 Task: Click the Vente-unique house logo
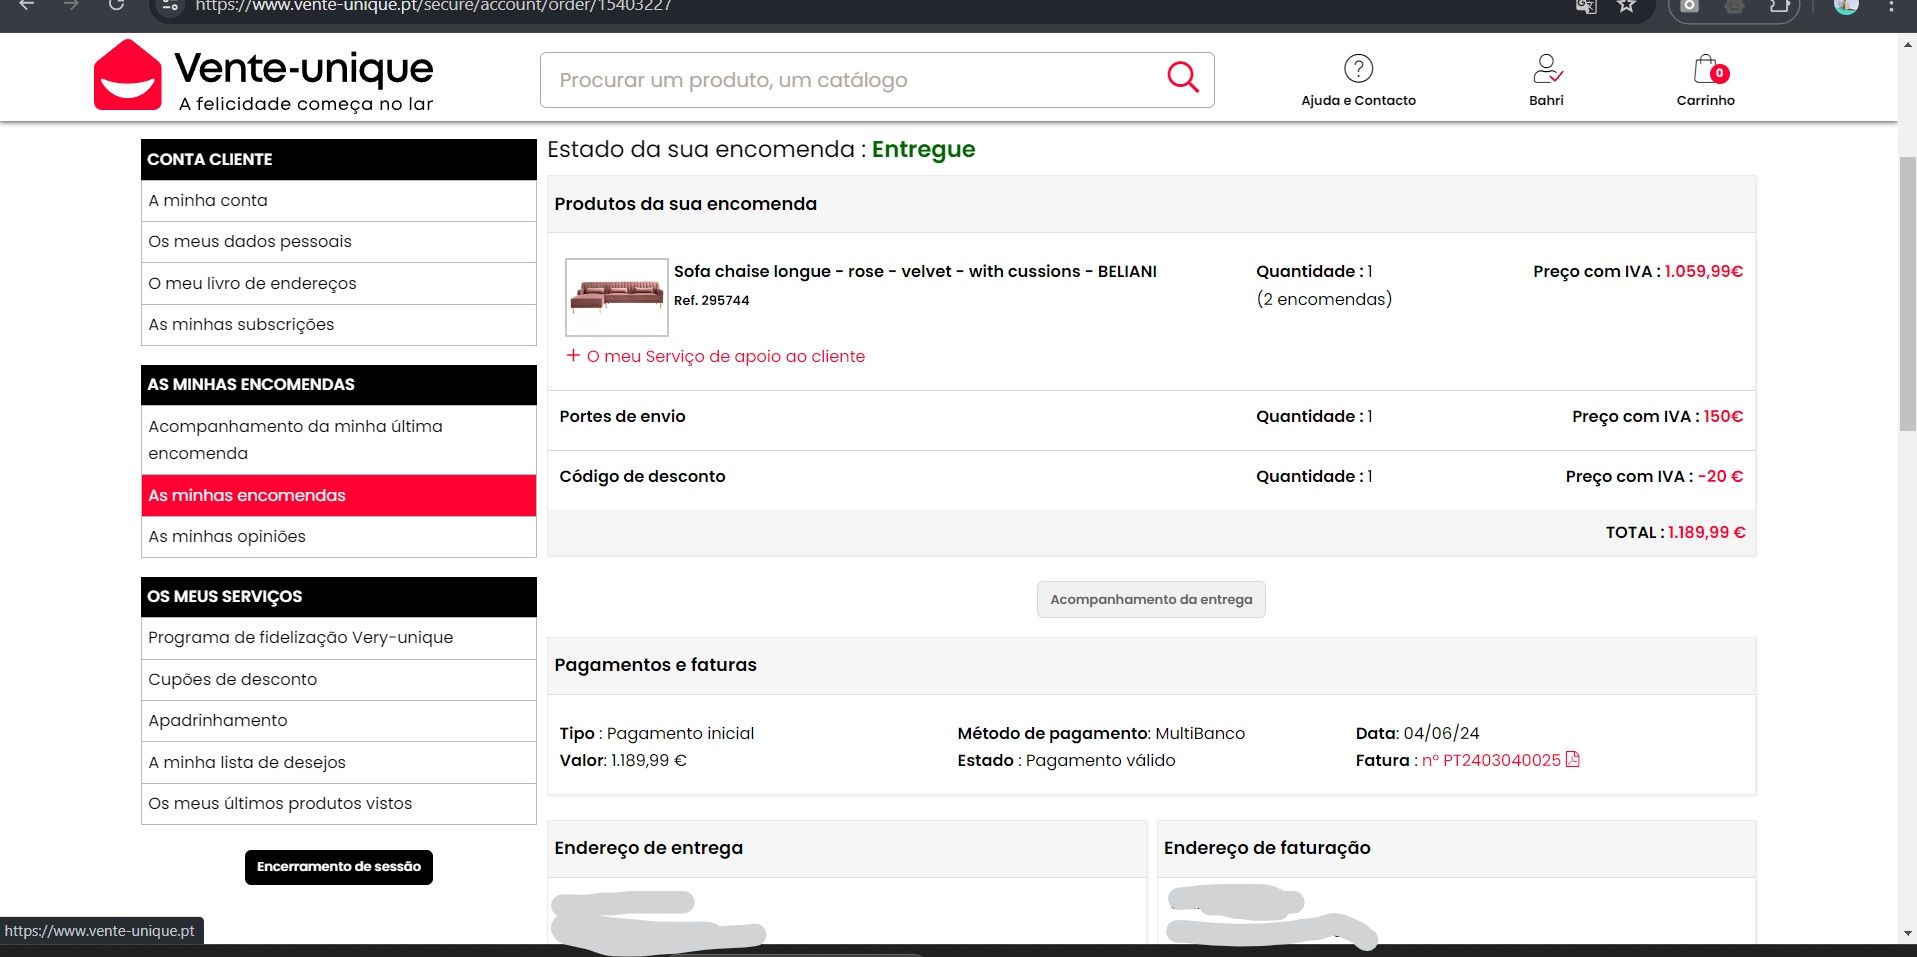(127, 75)
